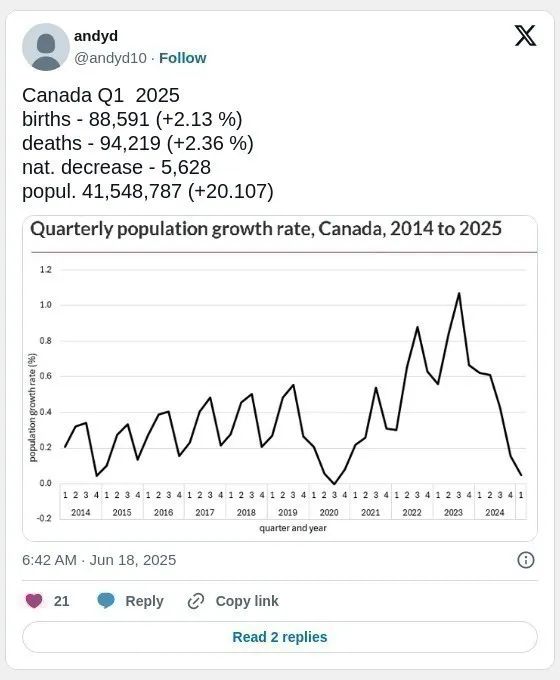Click the tweet text about Canada Q1 2025
The height and width of the screenshot is (680, 560).
[x=148, y=143]
